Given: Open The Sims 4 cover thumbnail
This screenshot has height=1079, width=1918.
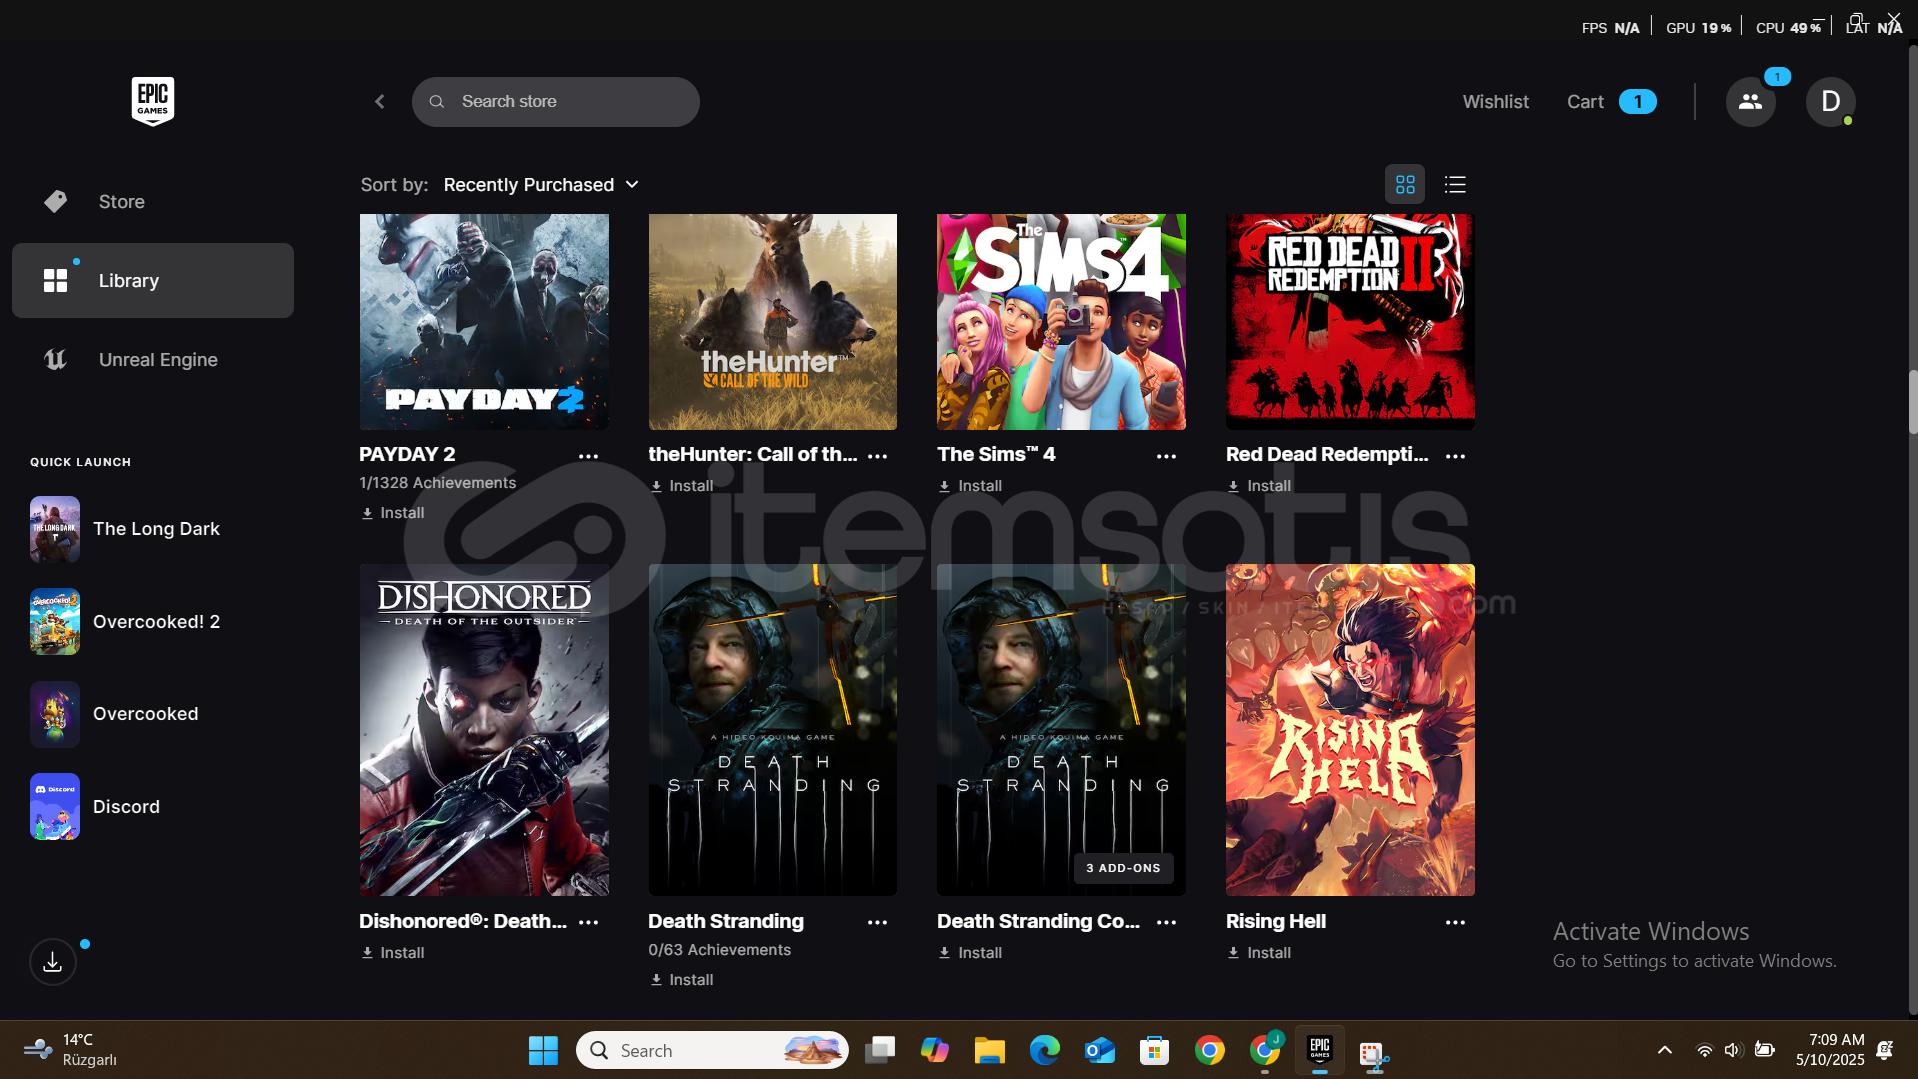Looking at the screenshot, I should [1061, 321].
